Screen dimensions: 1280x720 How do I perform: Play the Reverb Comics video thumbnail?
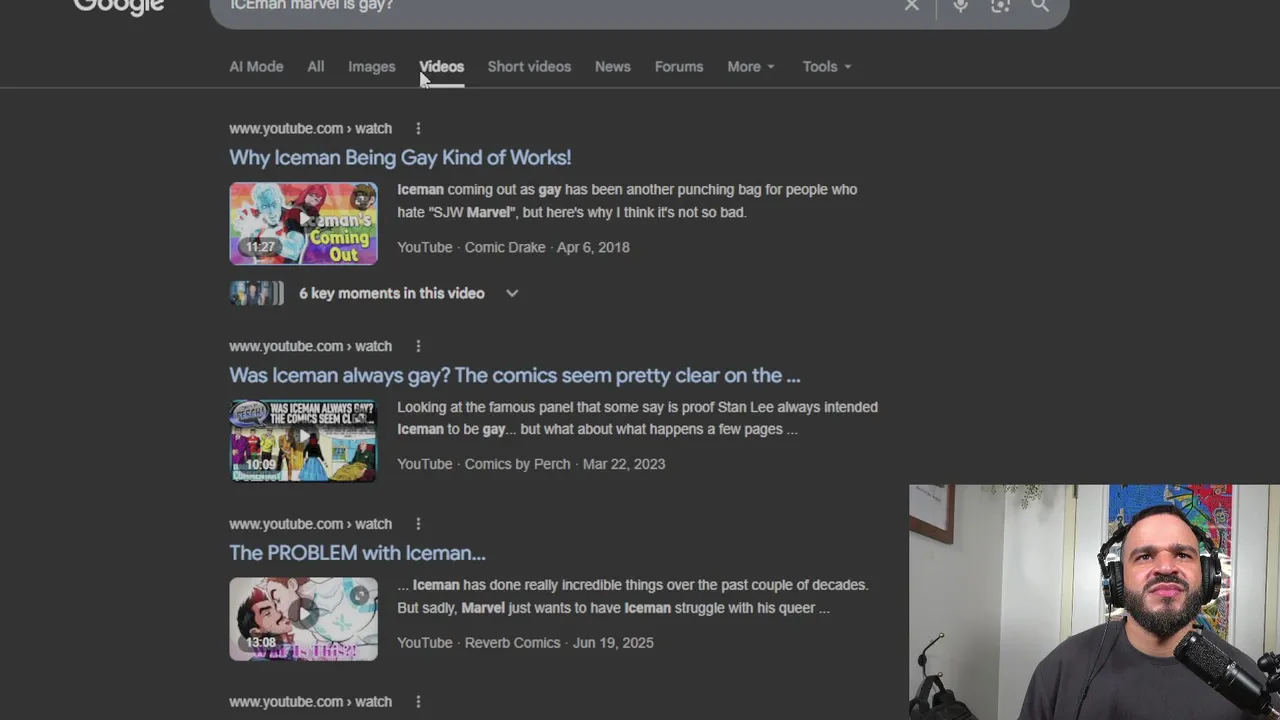click(x=303, y=619)
